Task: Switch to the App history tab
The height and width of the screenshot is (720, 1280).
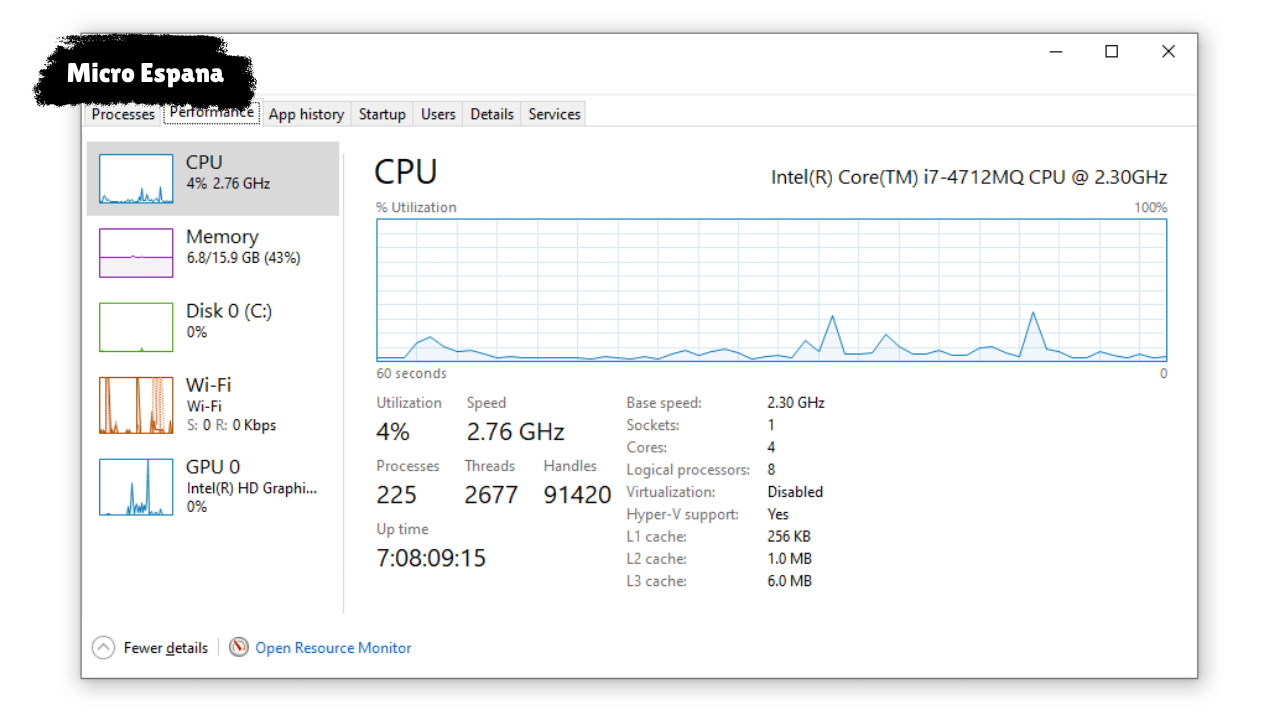Action: tap(306, 114)
